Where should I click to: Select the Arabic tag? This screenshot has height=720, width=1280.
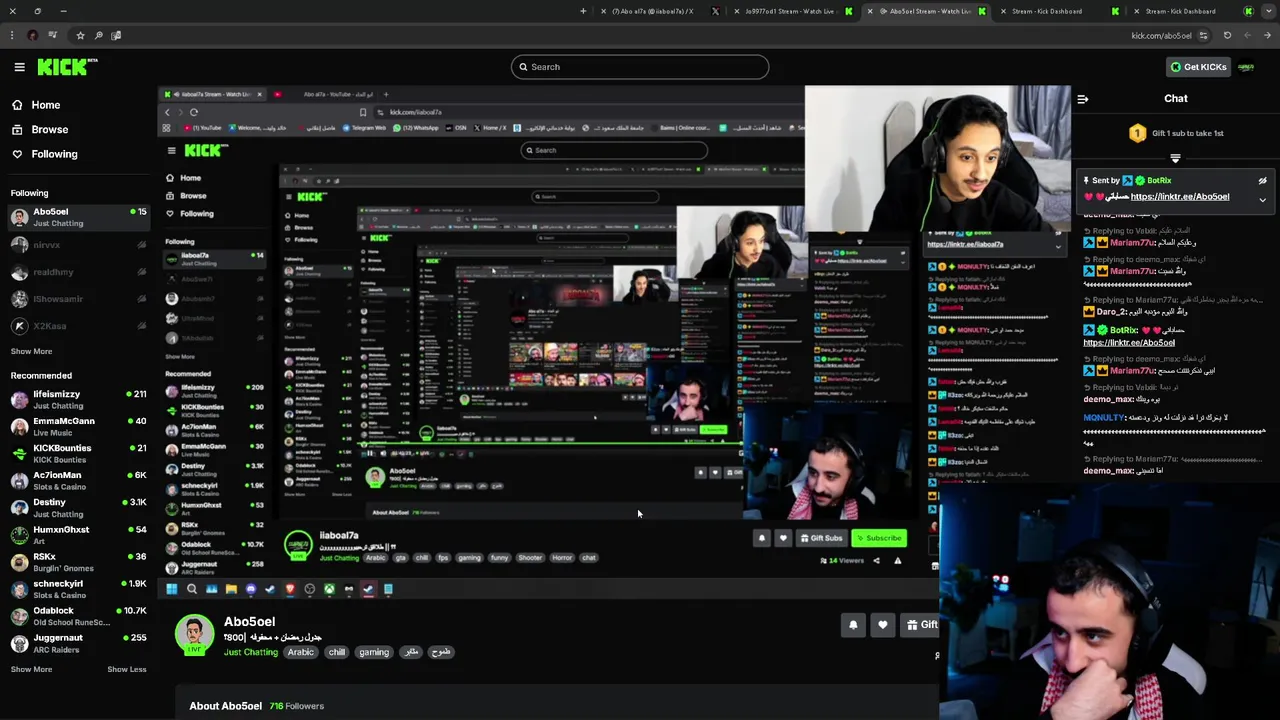301,652
